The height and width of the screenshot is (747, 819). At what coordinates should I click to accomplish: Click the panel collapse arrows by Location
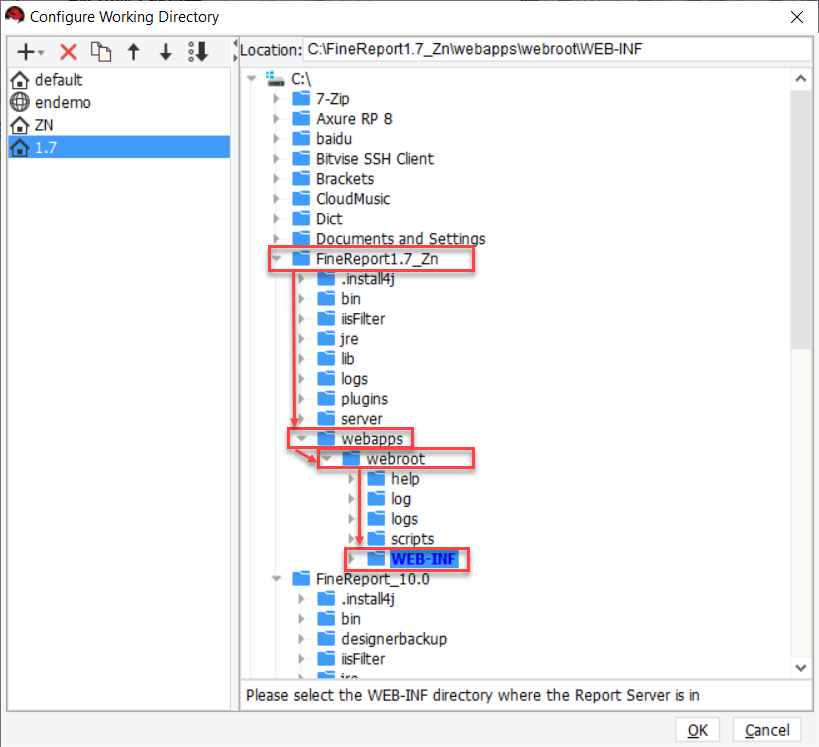click(x=235, y=50)
